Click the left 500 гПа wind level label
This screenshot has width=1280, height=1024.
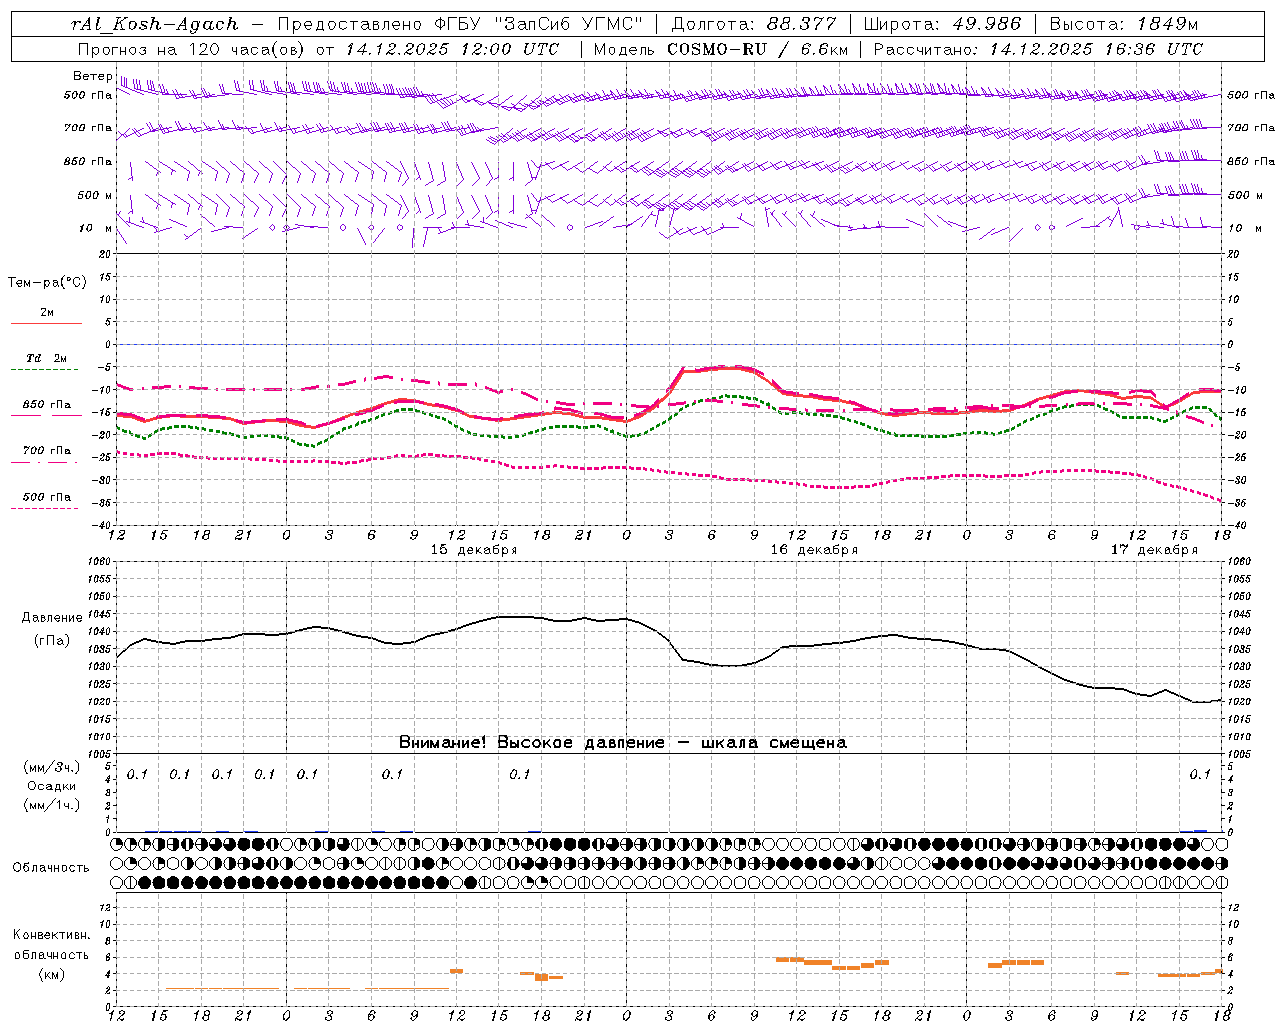88,95
